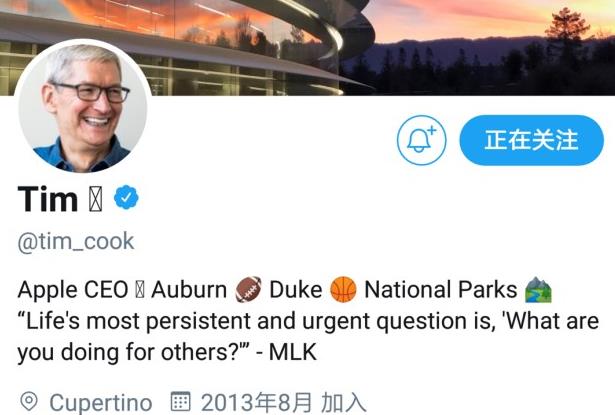Click the 2013年8月 加入 join date text
The image size is (615, 415).
click(283, 403)
